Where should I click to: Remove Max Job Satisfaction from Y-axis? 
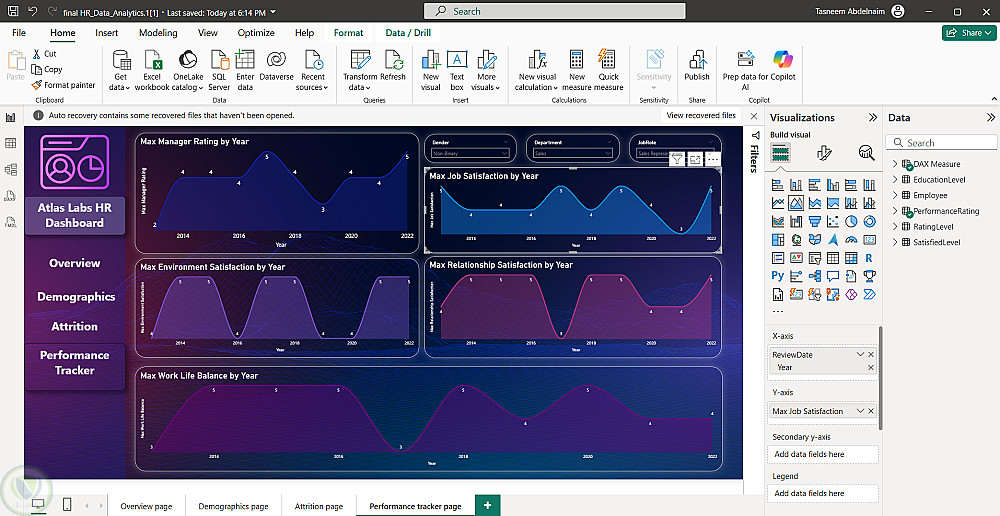pyautogui.click(x=871, y=411)
